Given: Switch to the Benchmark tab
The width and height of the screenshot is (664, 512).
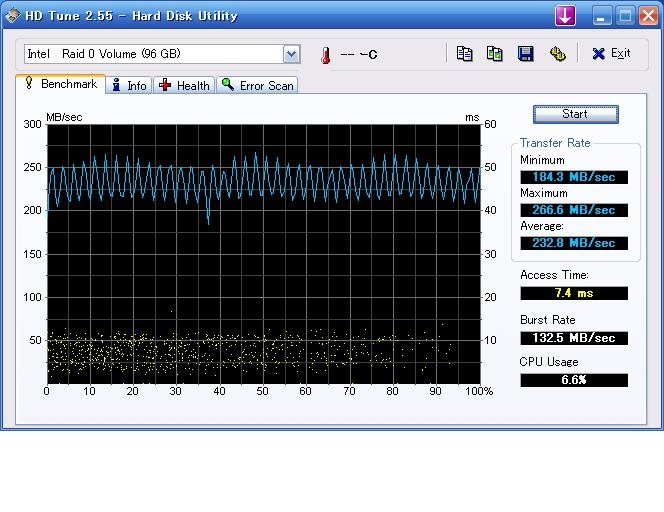Looking at the screenshot, I should click(x=61, y=84).
